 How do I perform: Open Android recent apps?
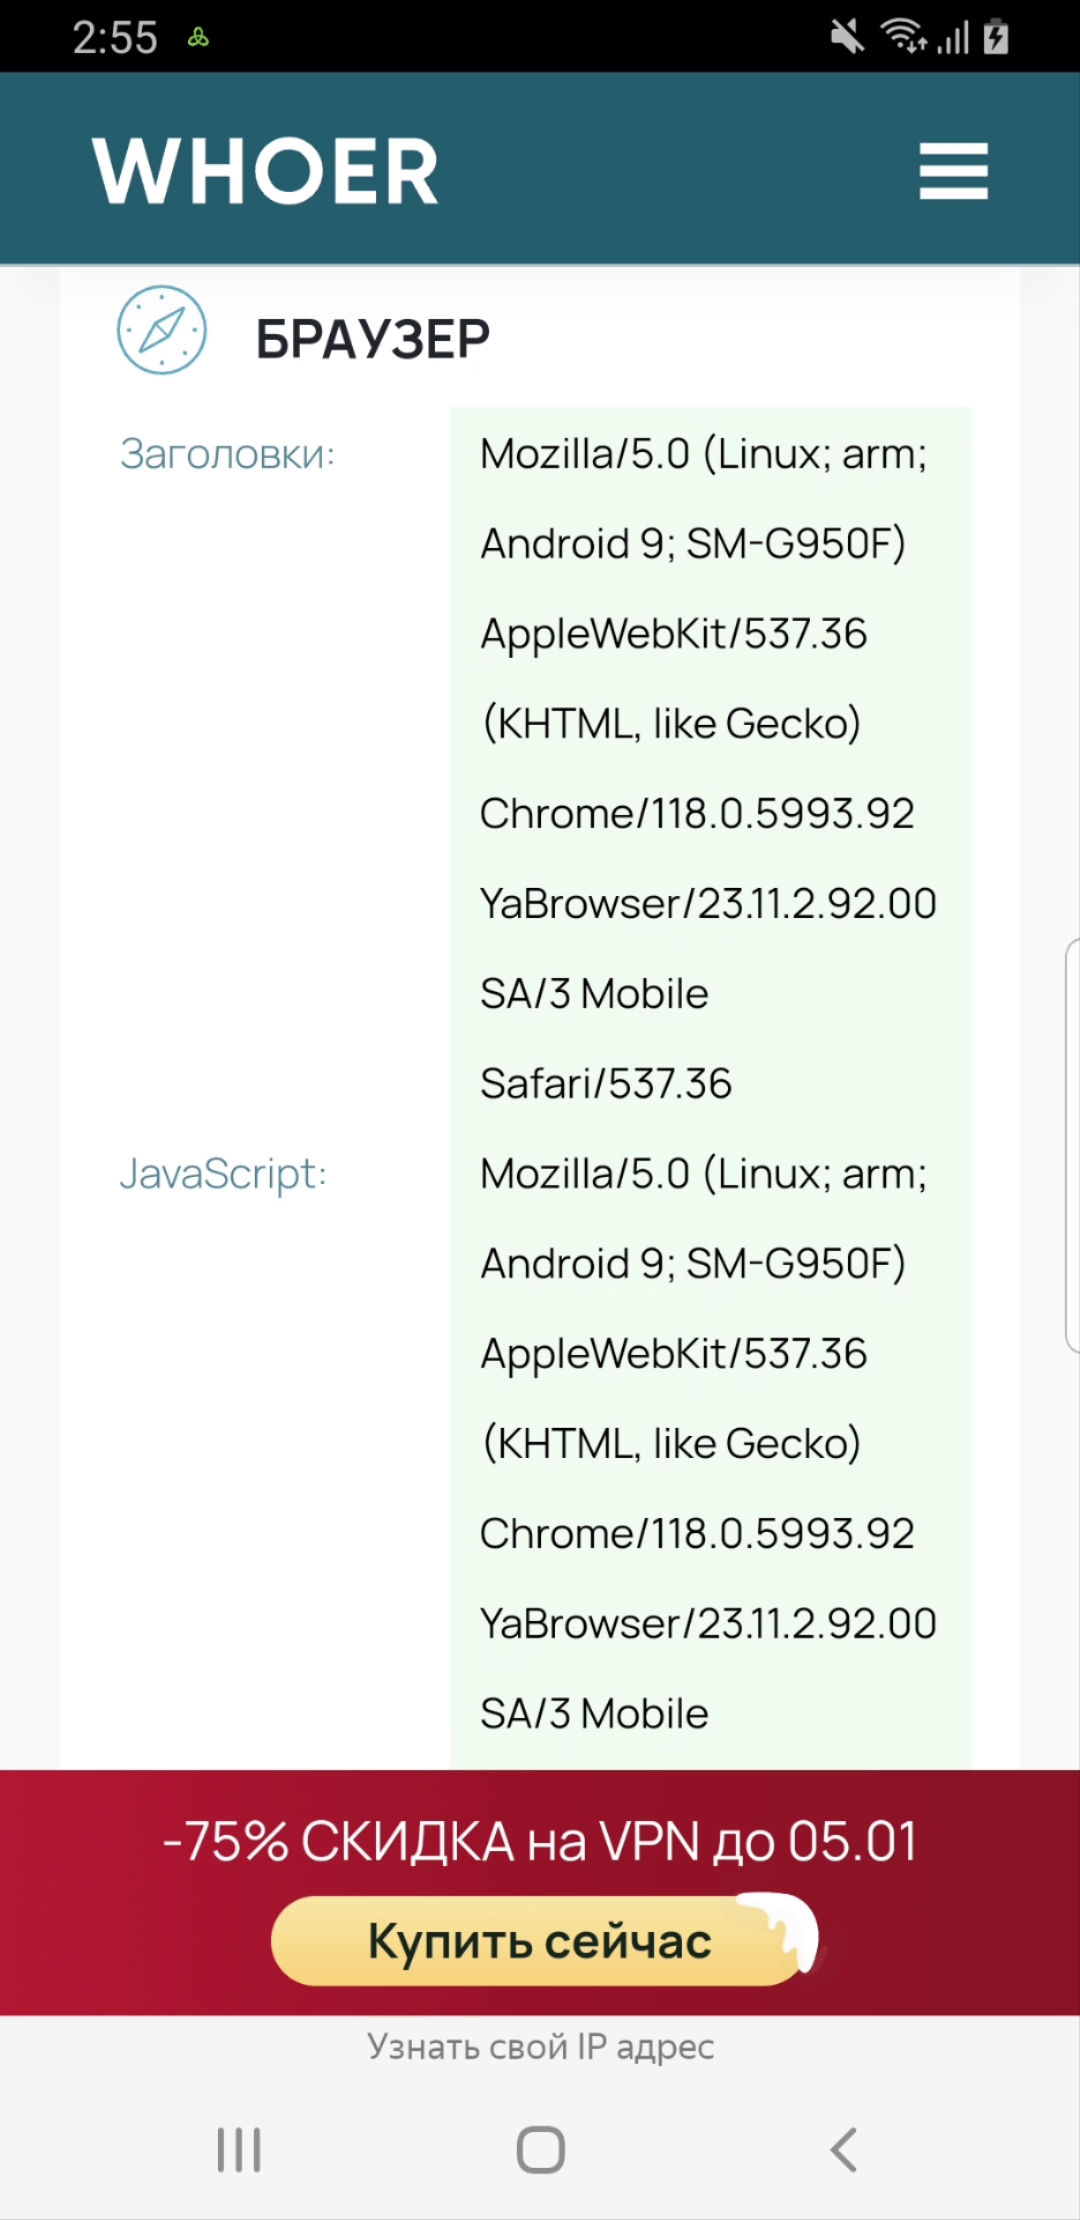[x=239, y=2149]
